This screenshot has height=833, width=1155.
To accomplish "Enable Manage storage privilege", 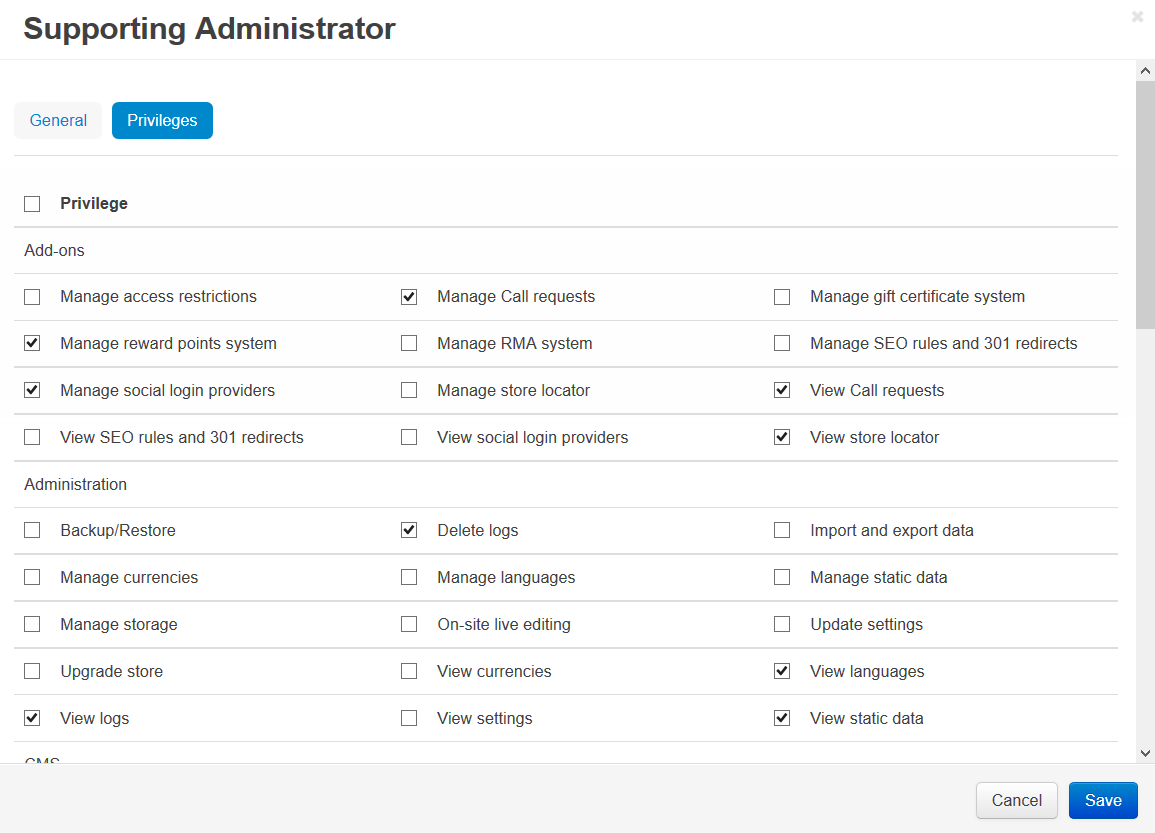I will click(x=32, y=625).
